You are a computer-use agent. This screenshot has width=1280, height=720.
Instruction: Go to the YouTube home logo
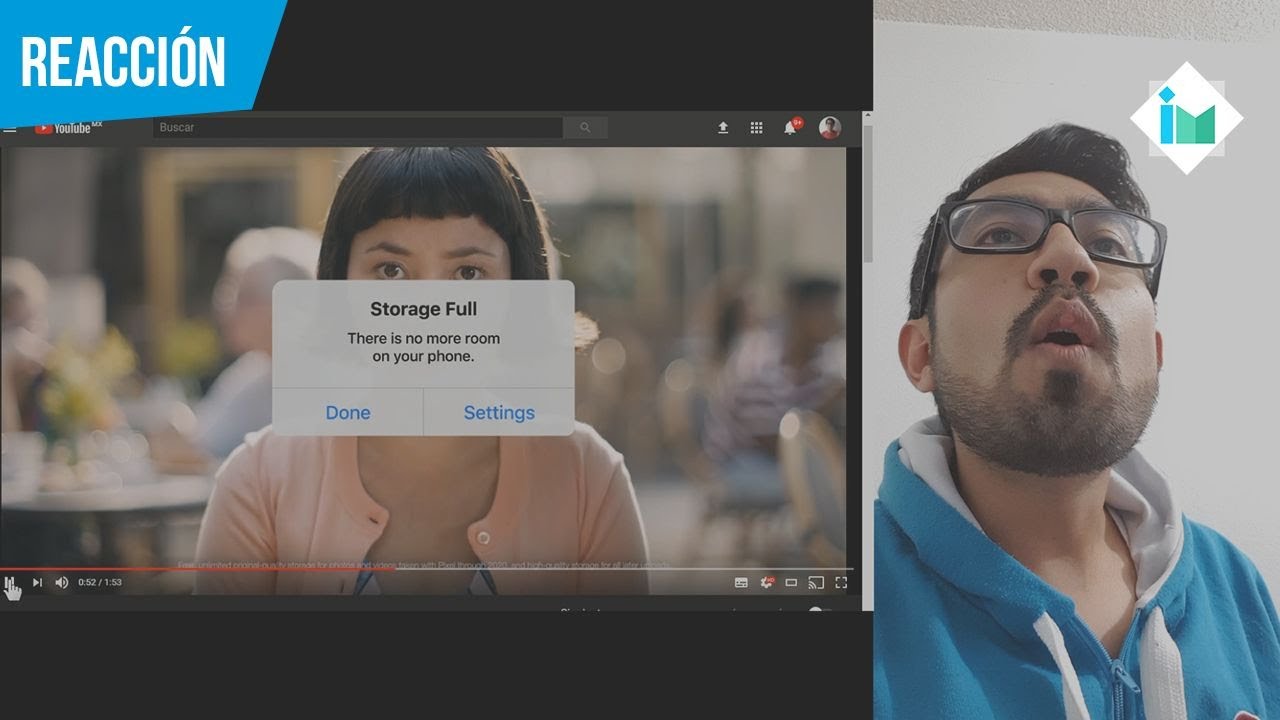point(68,127)
